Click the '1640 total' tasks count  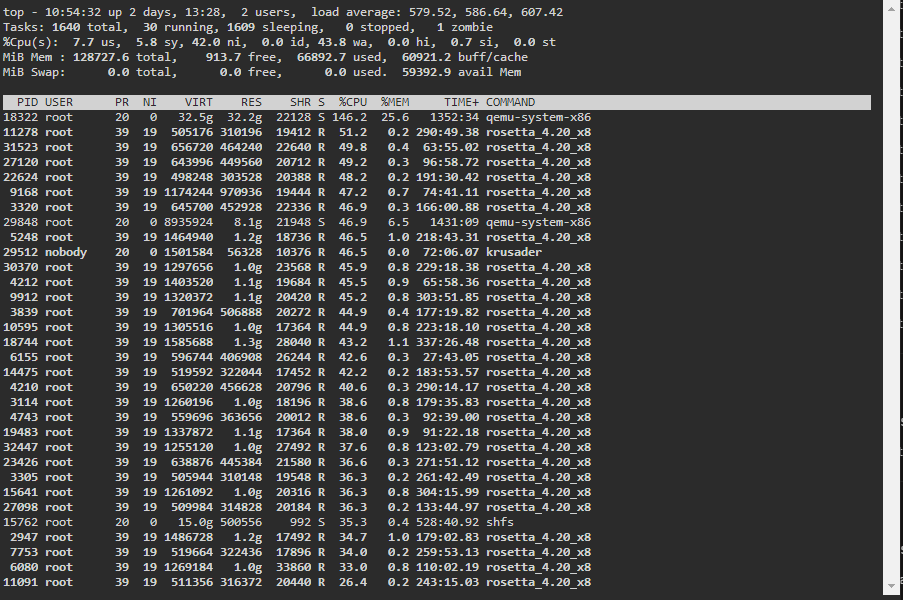pyautogui.click(x=86, y=27)
